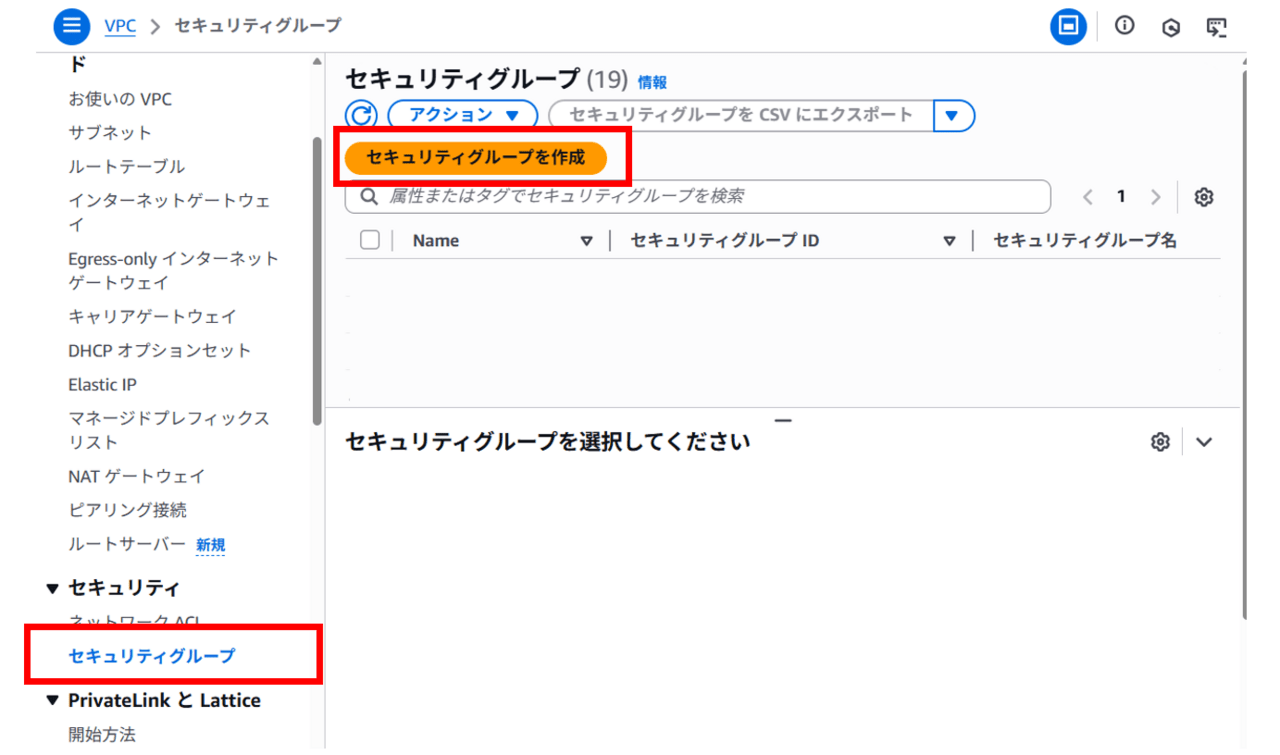Open サブネット in the sidebar
This screenshot has height=755, width=1280.
(x=110, y=133)
